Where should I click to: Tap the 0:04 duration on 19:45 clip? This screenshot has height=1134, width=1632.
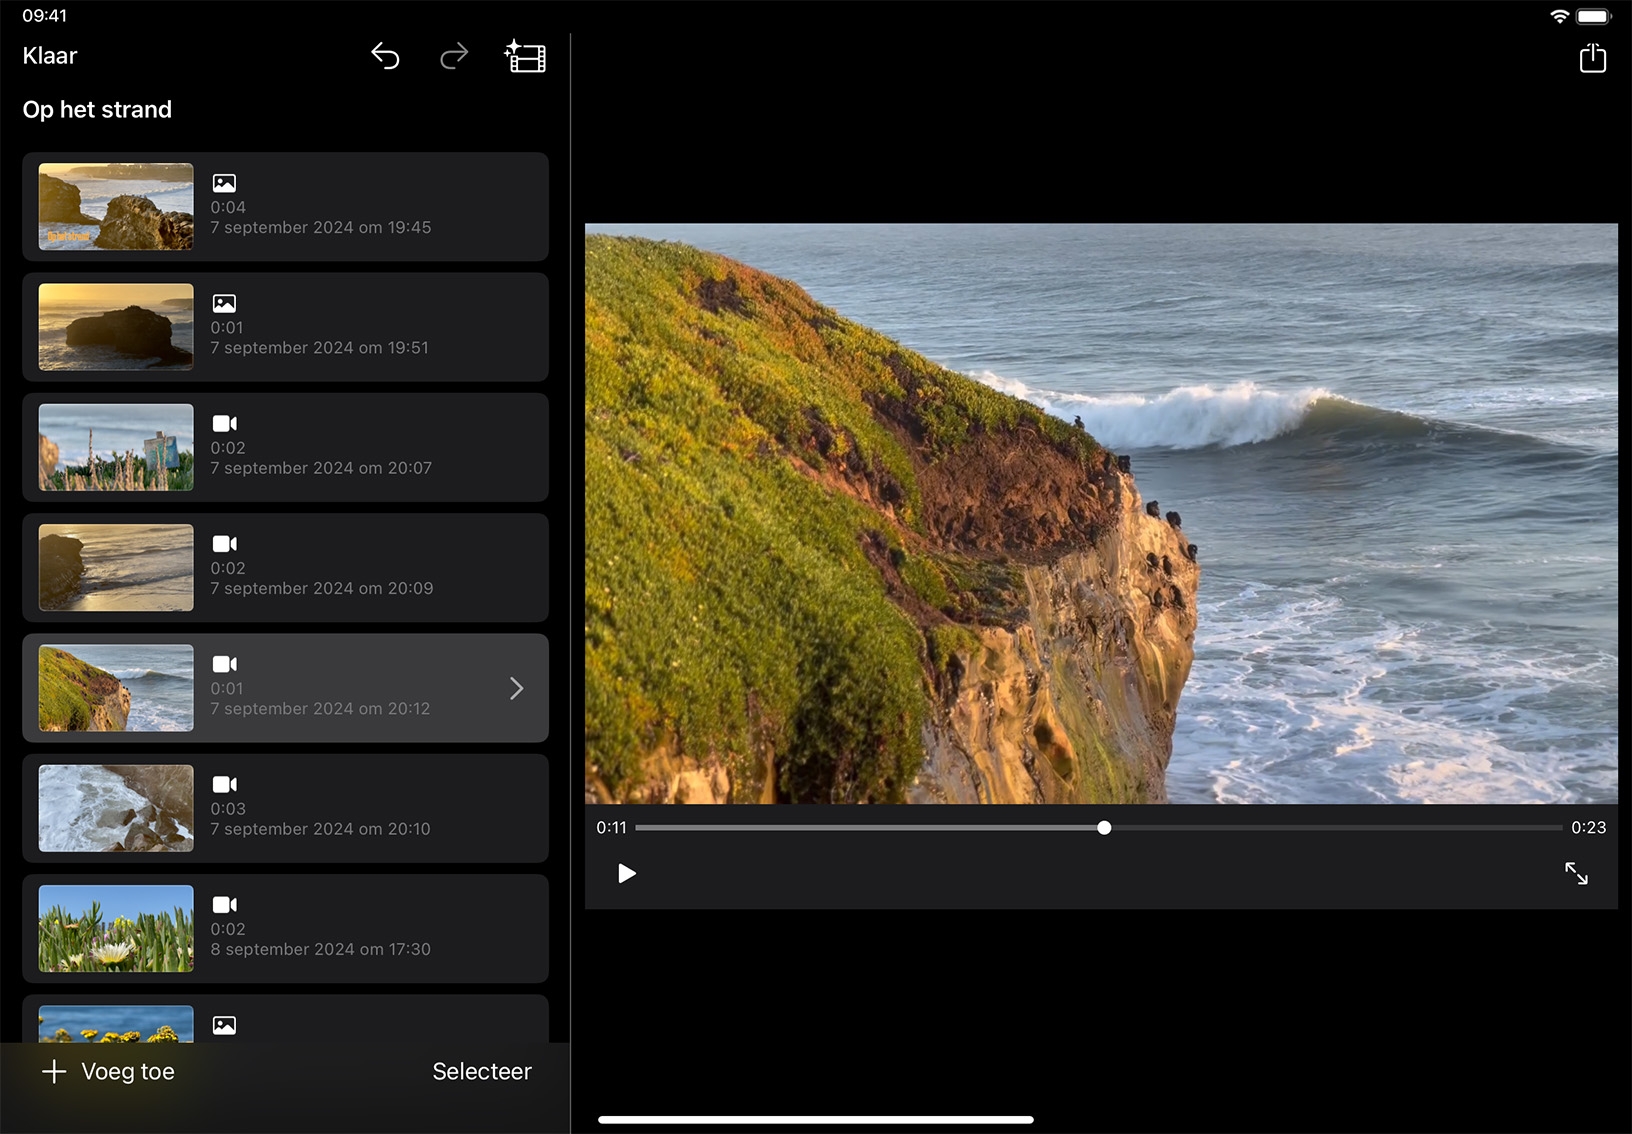pos(228,207)
